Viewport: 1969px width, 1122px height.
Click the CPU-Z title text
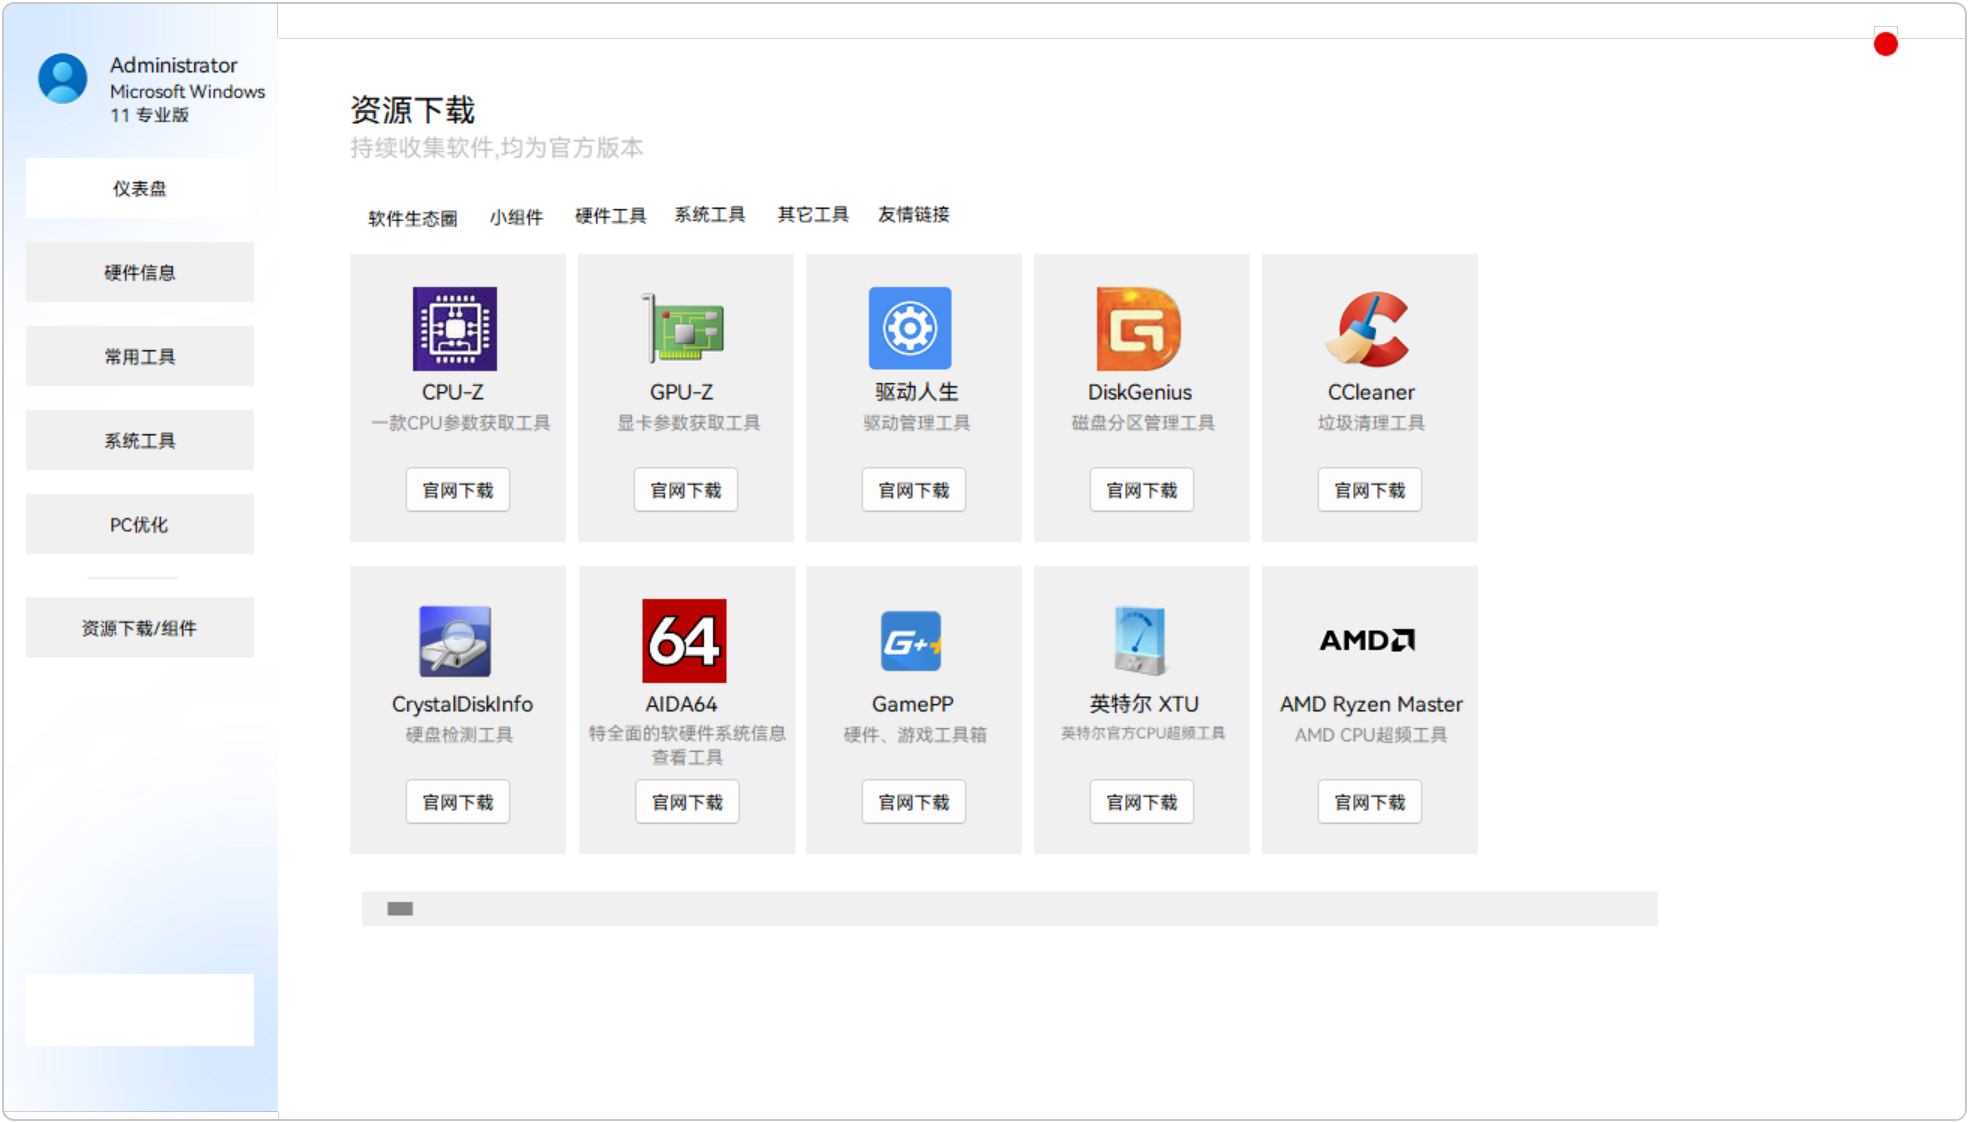[453, 392]
